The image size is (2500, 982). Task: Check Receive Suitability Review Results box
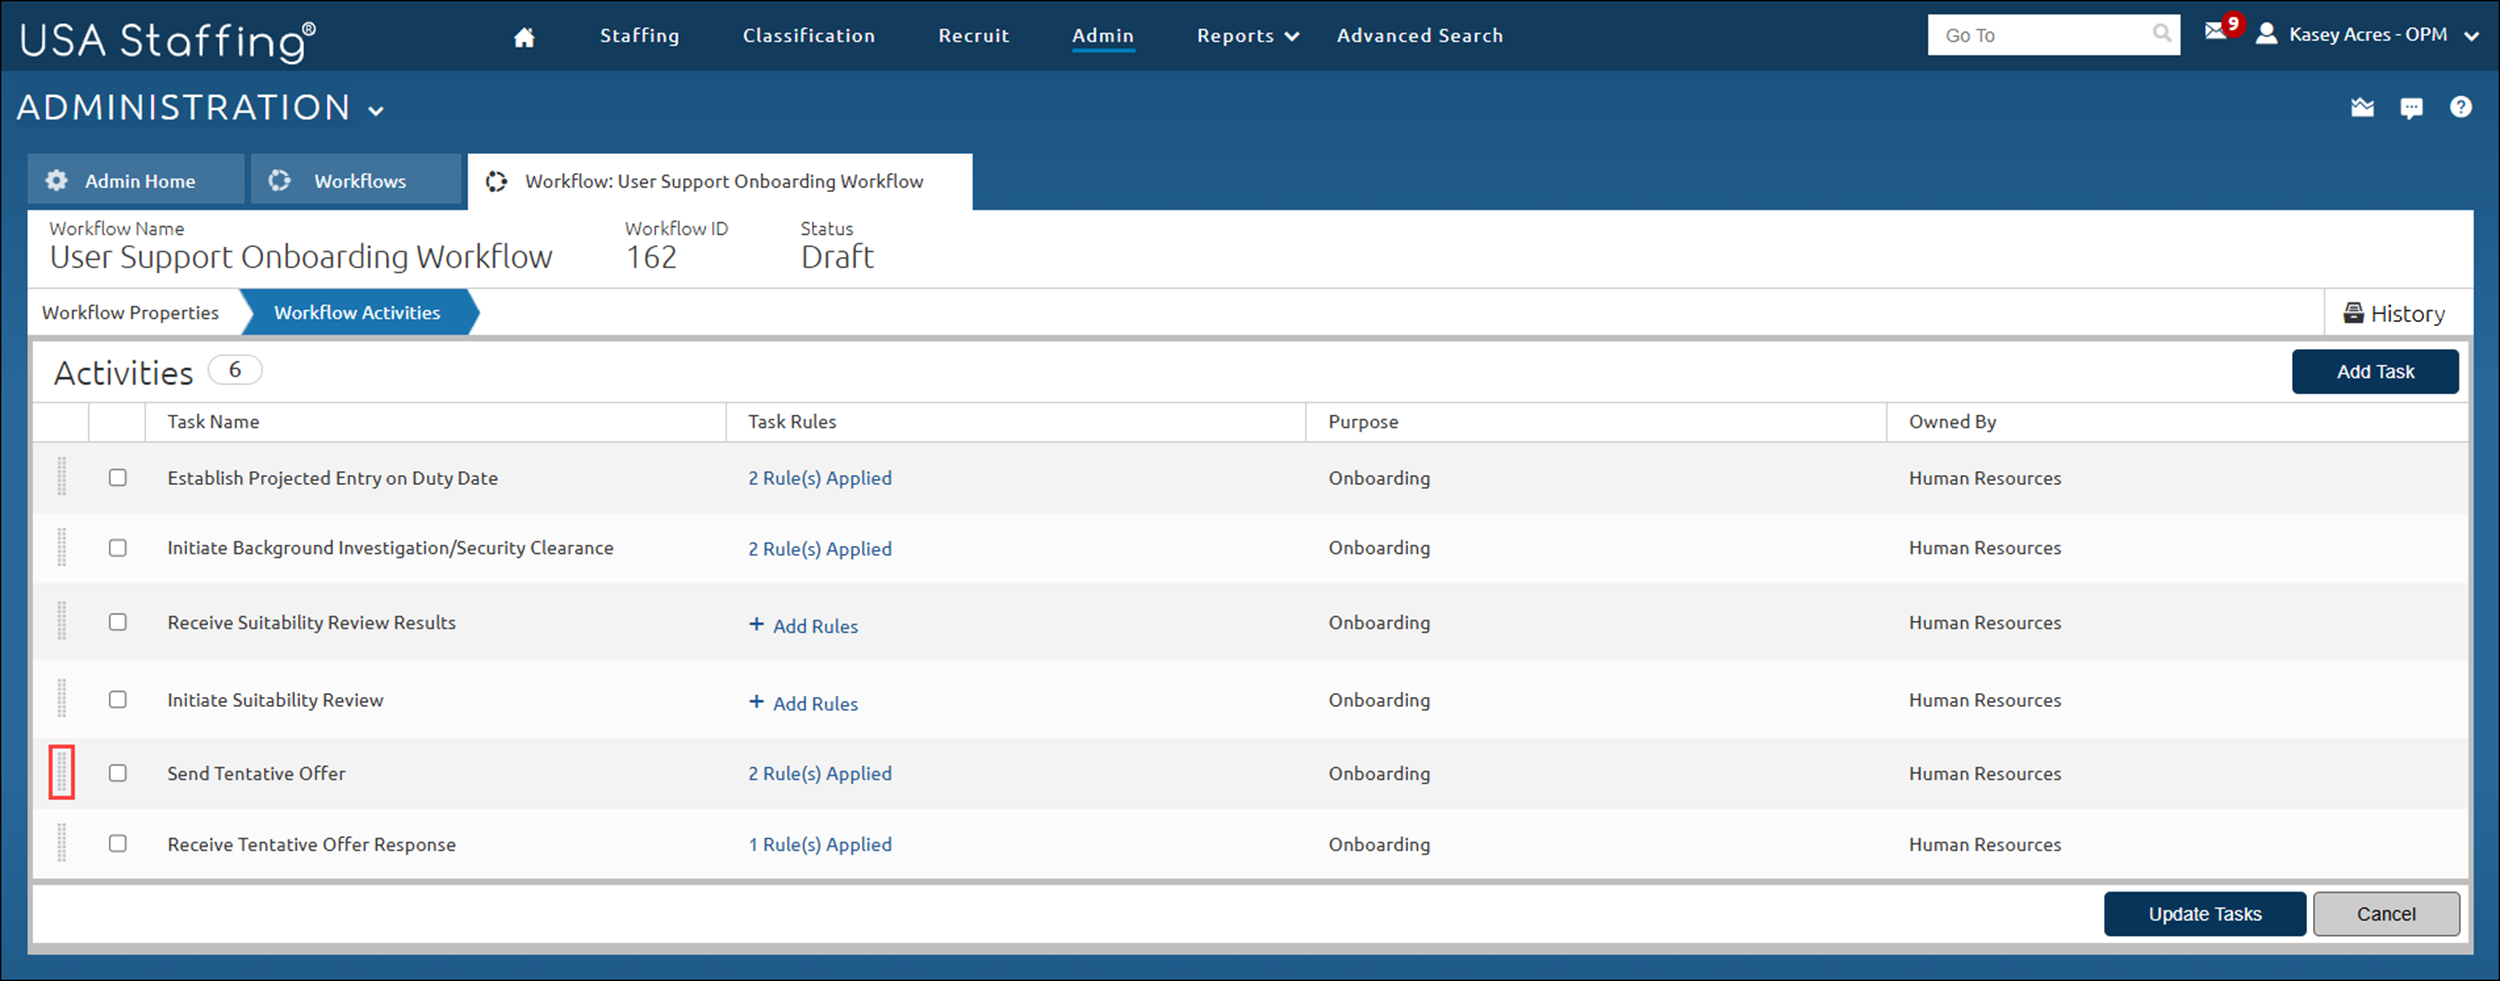click(x=118, y=622)
